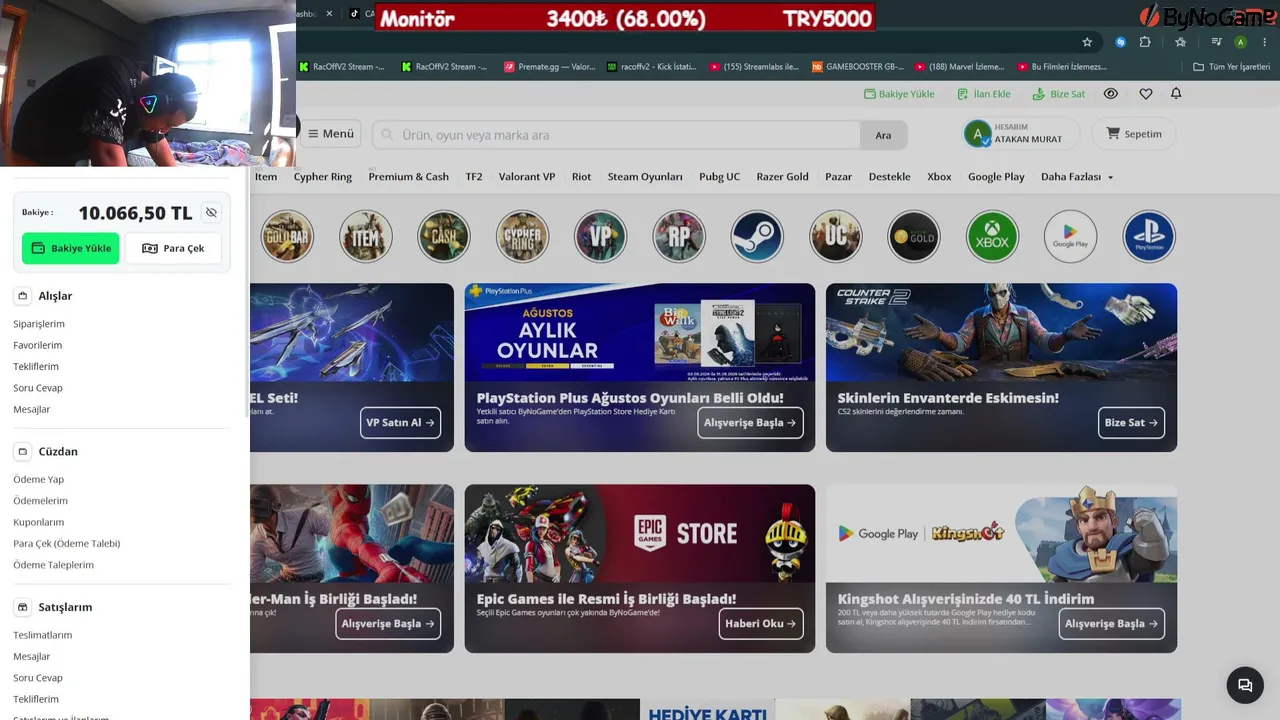
Task: Click the green Bakiye Yükle button in sidebar
Action: coord(71,248)
